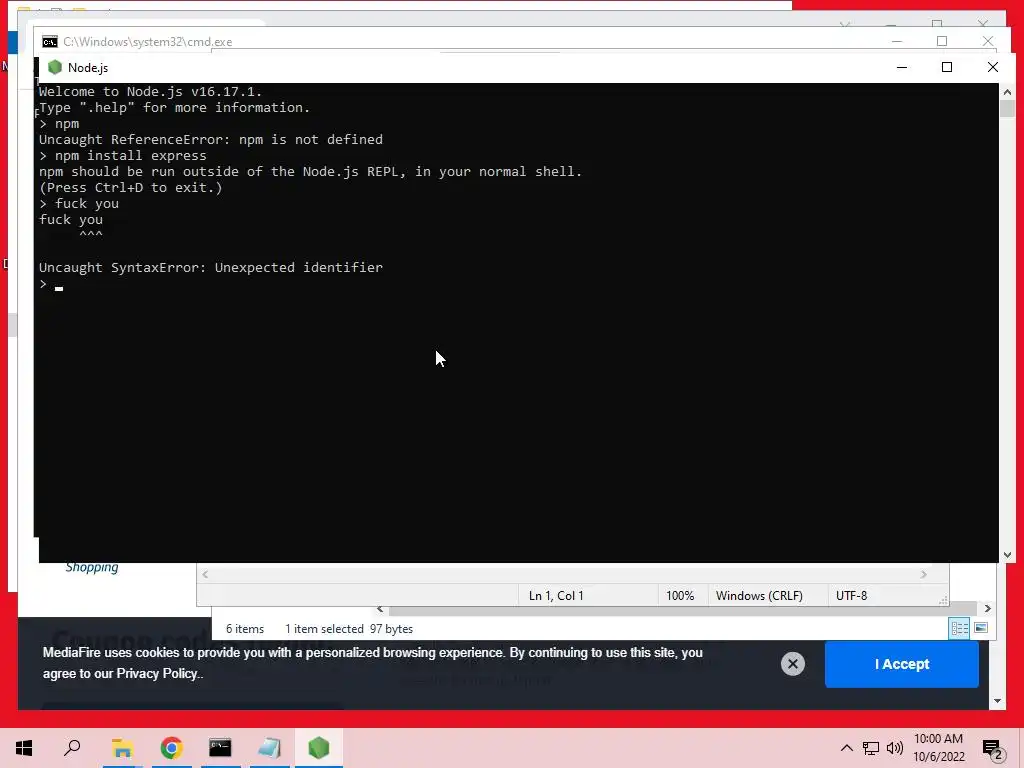Screen dimensions: 1024x768
Task: Click '1 item selected 97 bytes' status
Action: (x=349, y=629)
